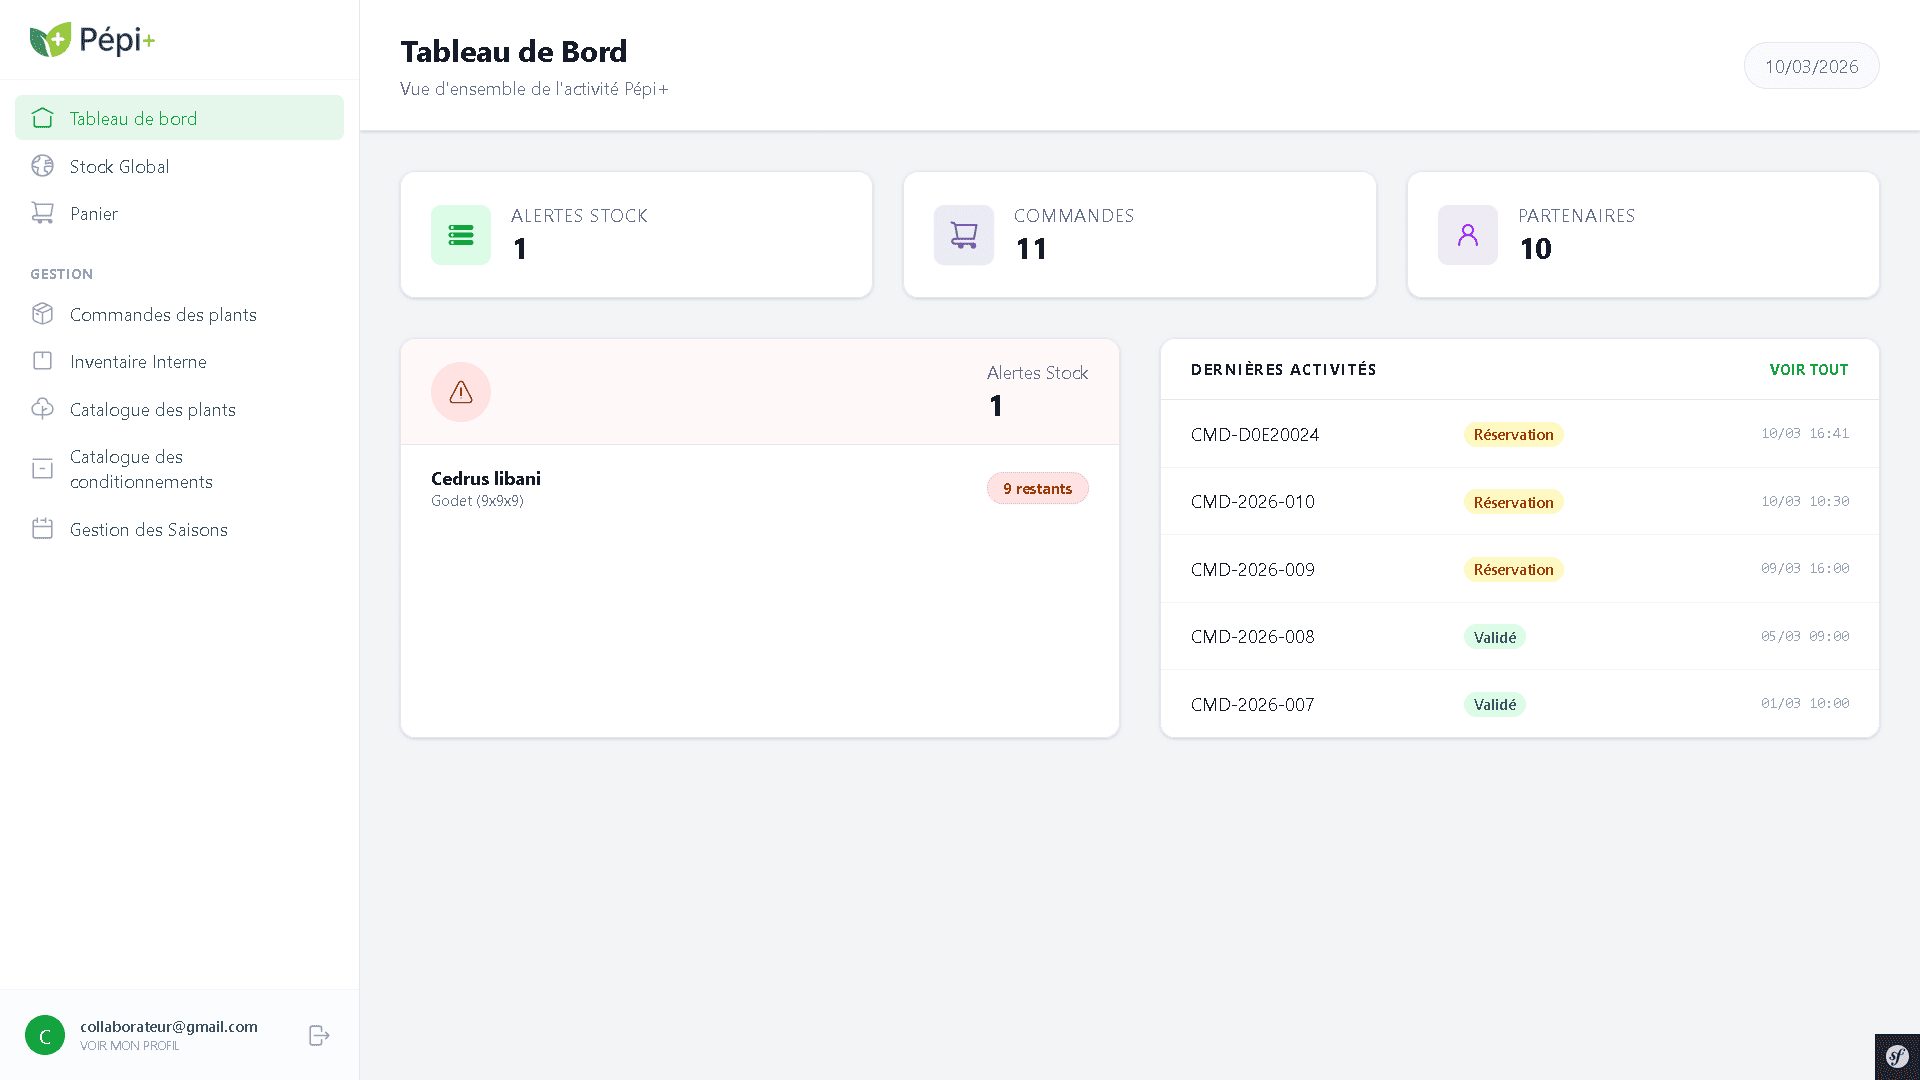Screen dimensions: 1920x1080
Task: Click the green Alertes Stock card icon
Action: 461,235
